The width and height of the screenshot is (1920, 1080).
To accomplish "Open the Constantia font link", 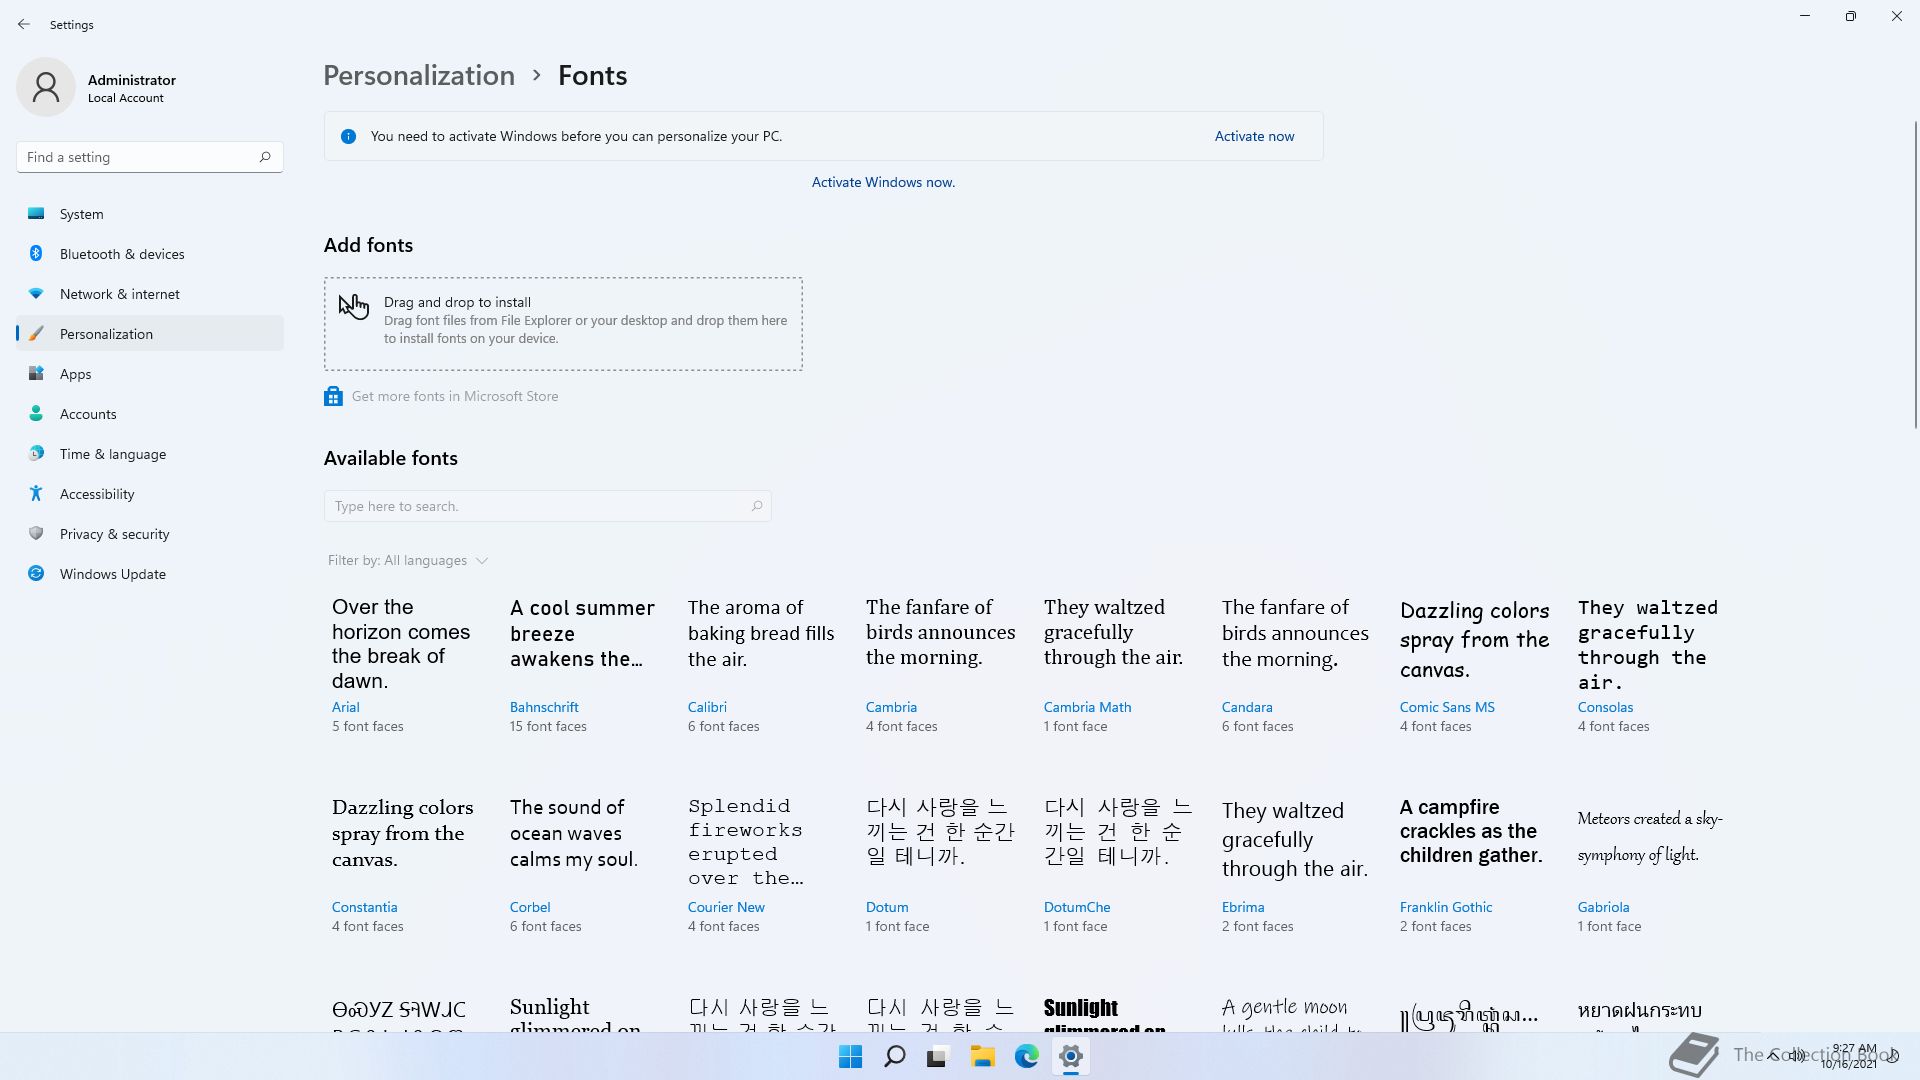I will [x=364, y=907].
